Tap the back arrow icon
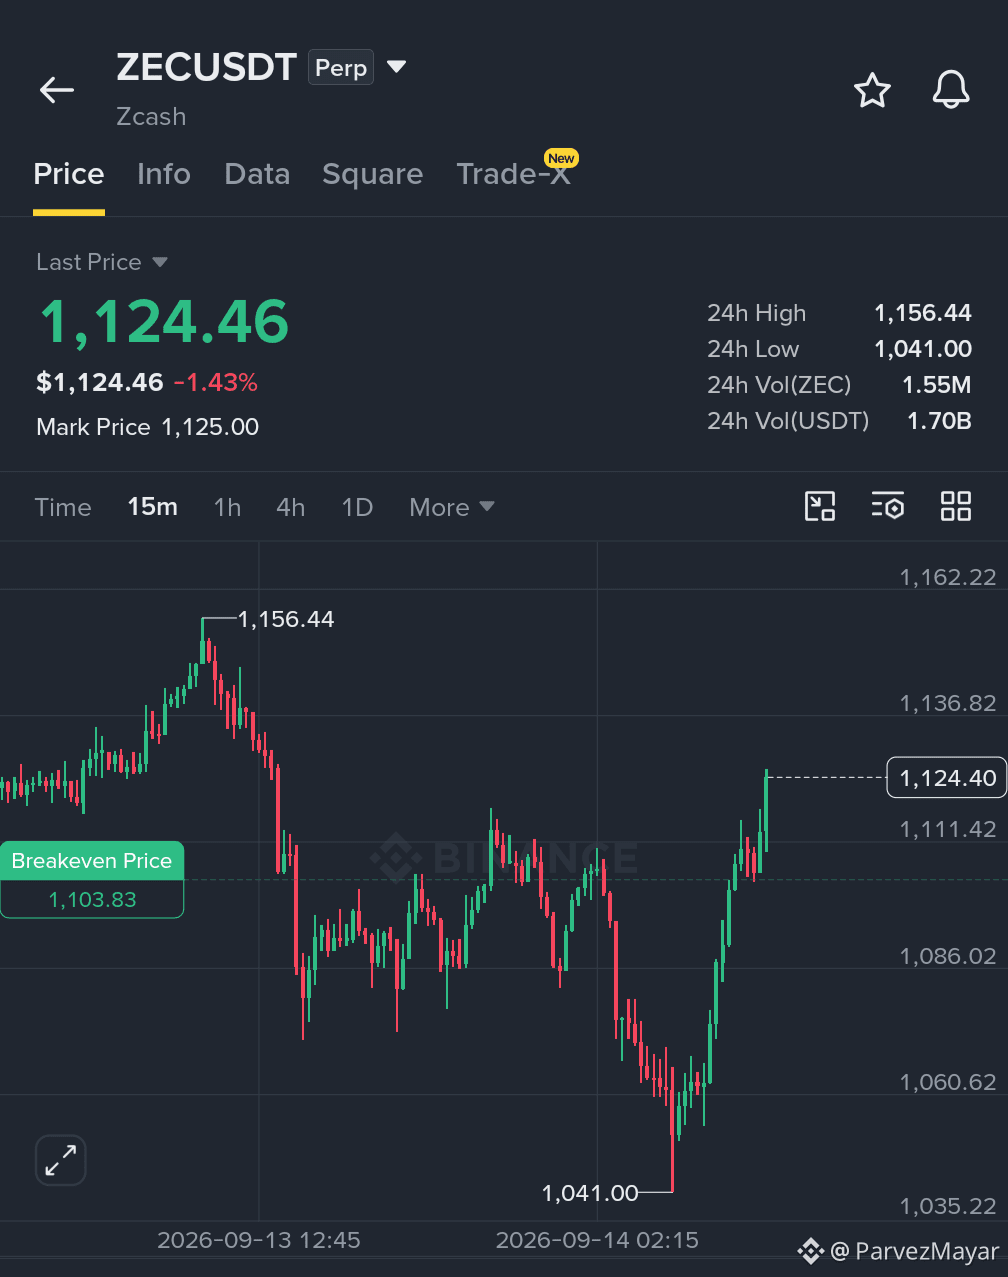 57,90
